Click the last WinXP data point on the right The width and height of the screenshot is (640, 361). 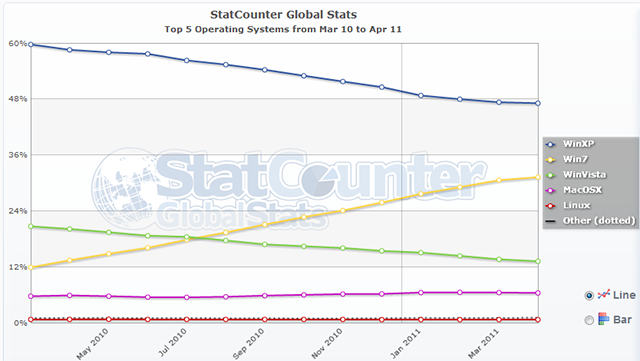[x=538, y=103]
